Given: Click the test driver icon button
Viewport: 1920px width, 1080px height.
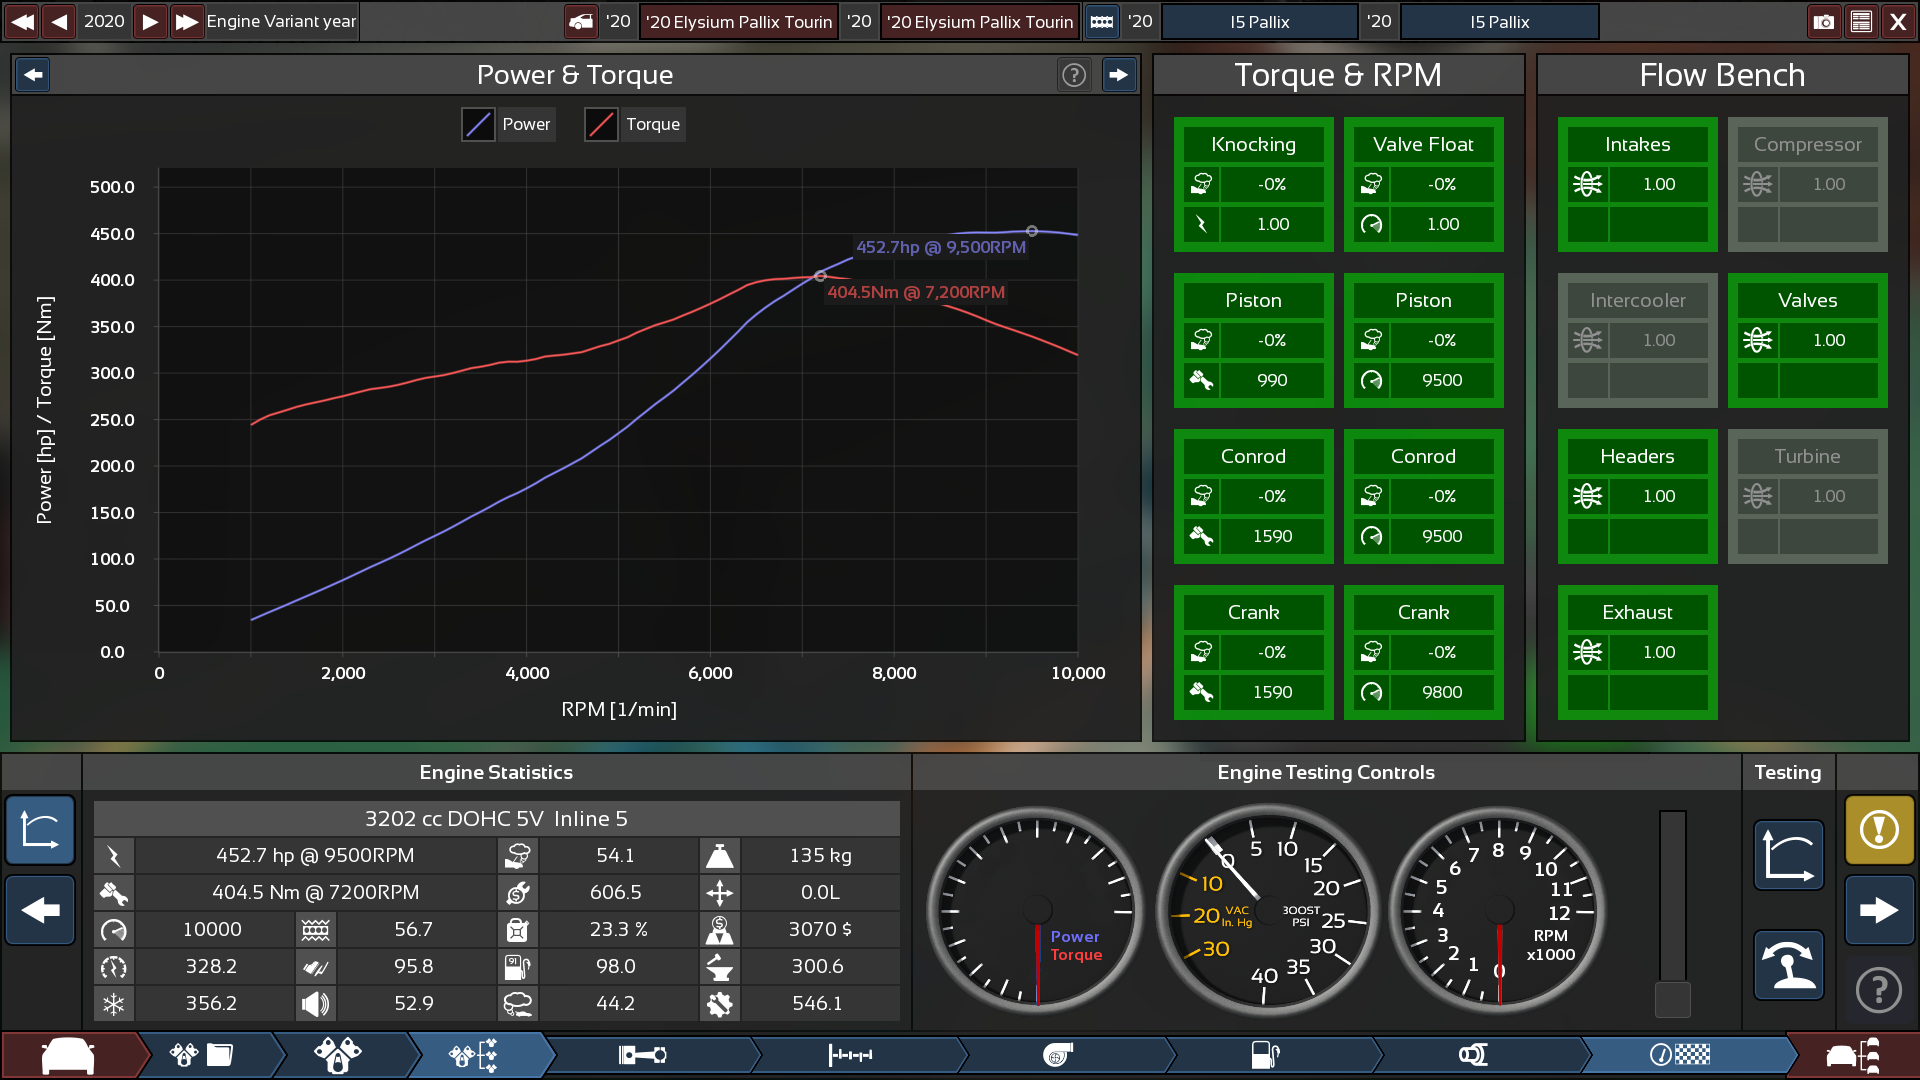Looking at the screenshot, I should [1788, 965].
